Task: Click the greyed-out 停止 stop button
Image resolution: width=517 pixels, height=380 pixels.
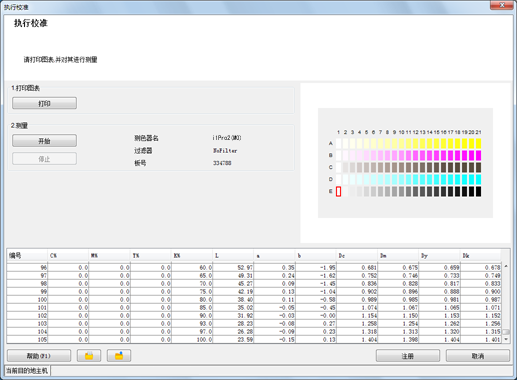Action: tap(44, 159)
